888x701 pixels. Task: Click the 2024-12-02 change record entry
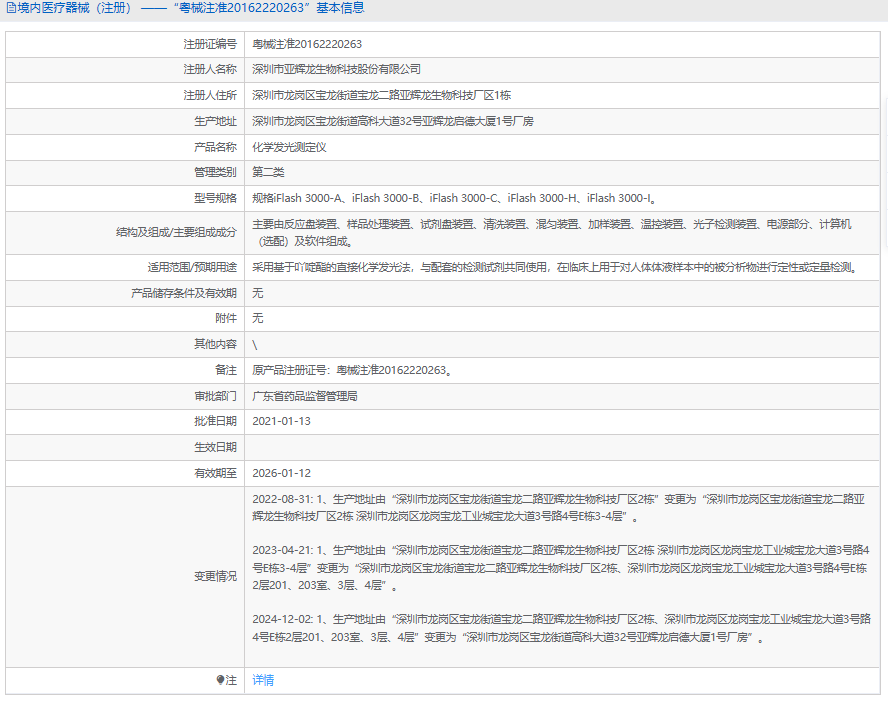pos(561,629)
